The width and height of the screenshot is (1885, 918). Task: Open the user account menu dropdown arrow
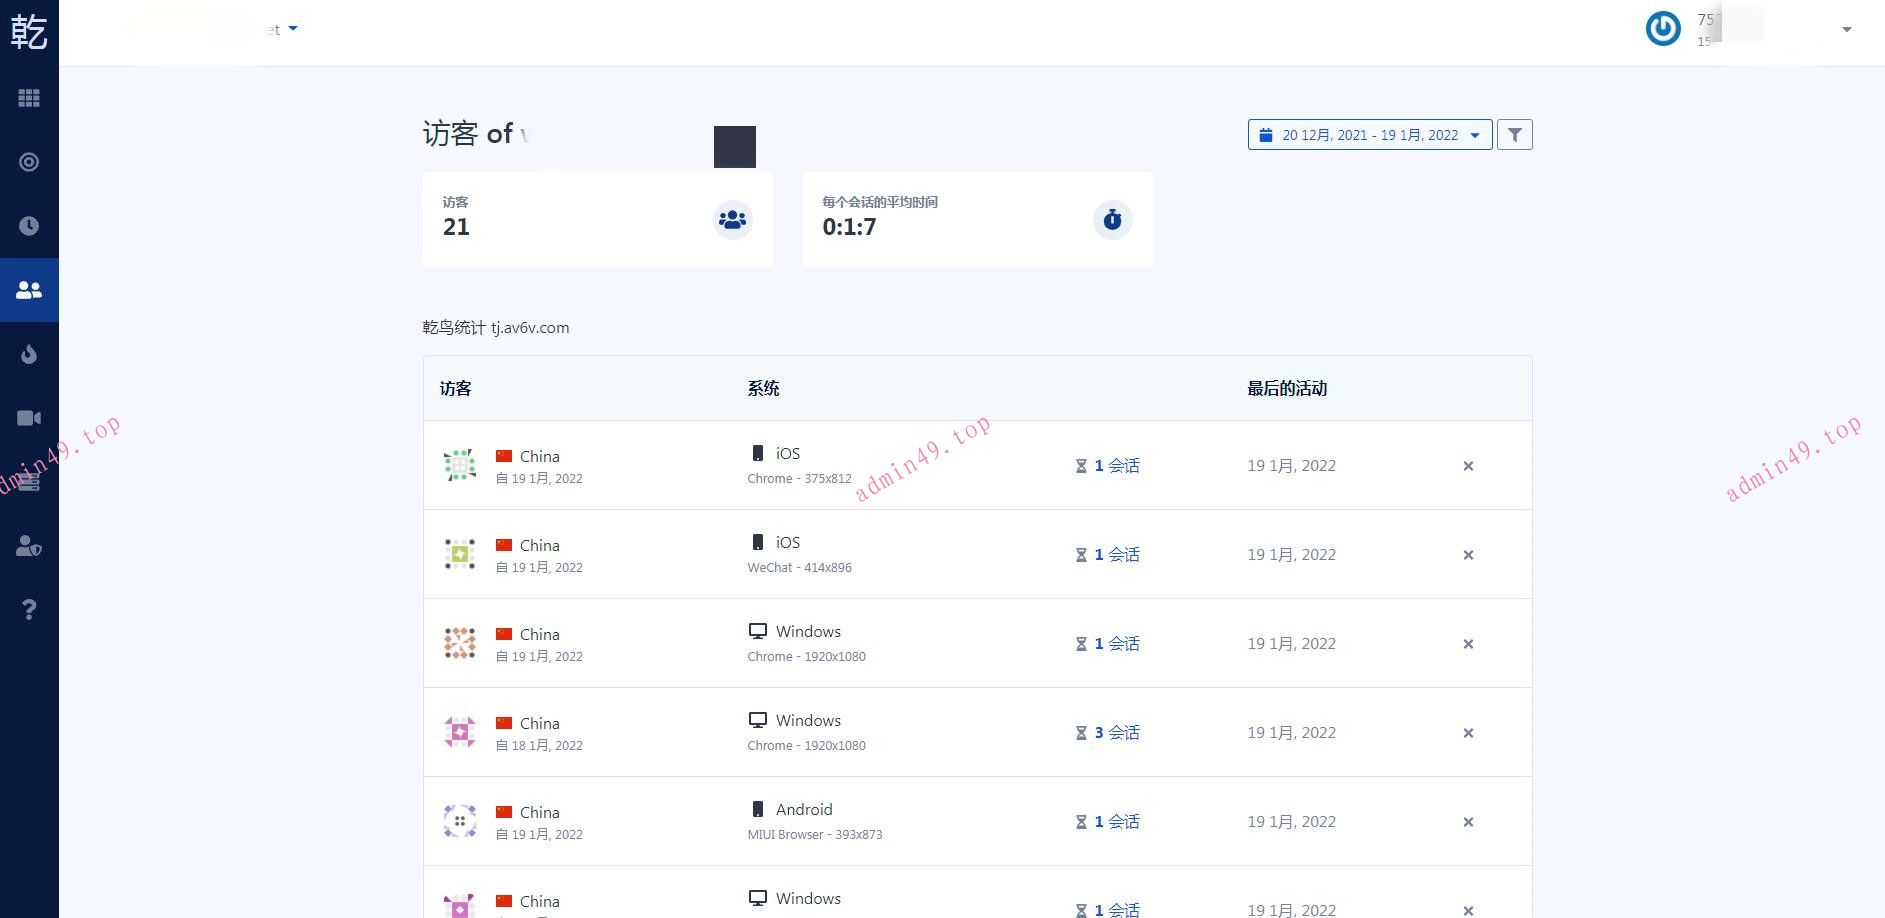1846,30
